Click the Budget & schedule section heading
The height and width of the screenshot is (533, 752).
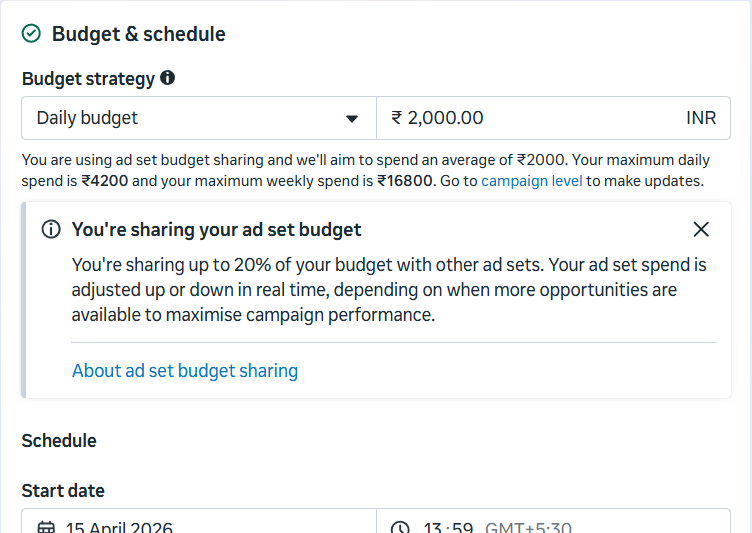(139, 34)
